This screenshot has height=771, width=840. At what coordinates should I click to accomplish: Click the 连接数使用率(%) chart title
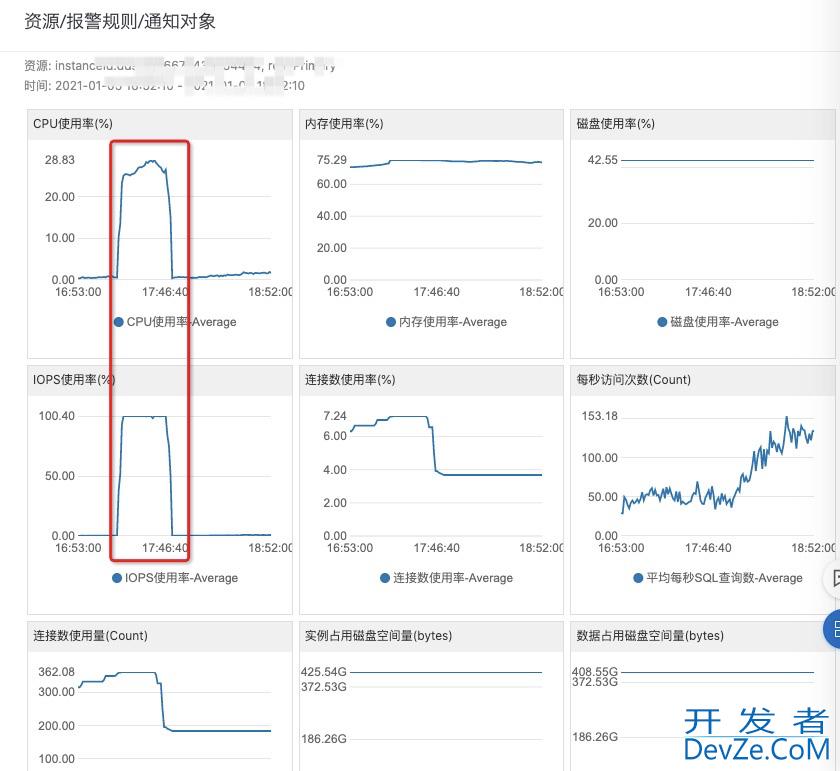tap(350, 380)
